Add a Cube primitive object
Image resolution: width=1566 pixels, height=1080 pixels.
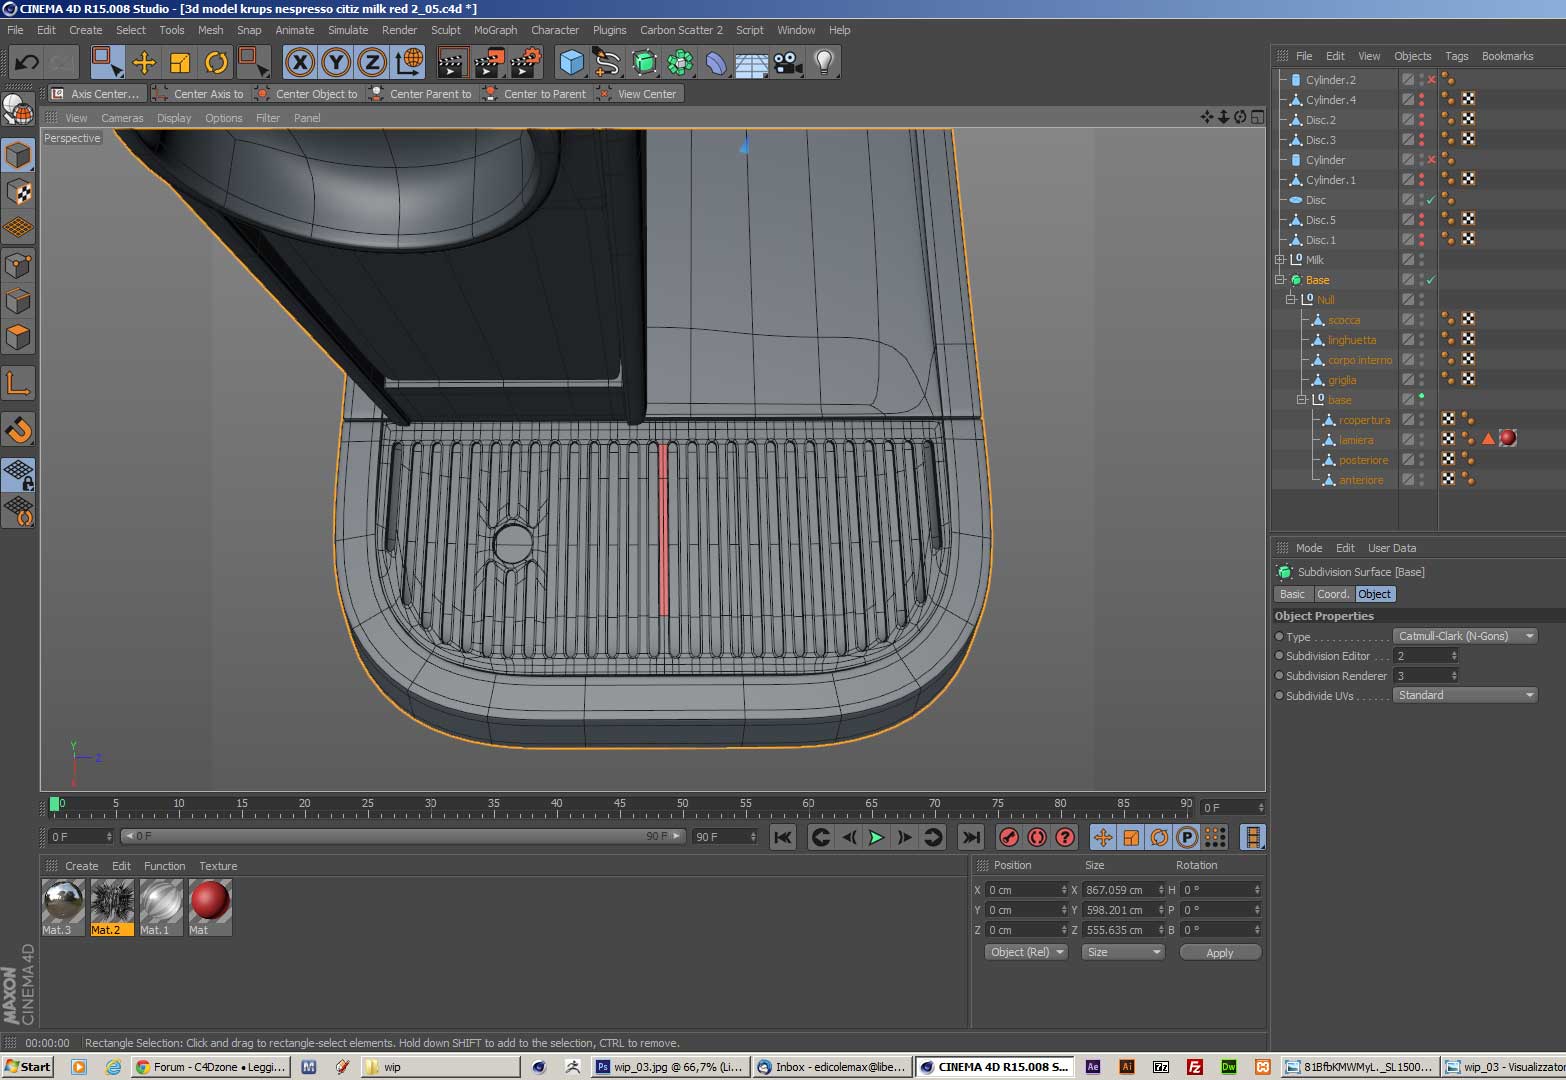[571, 63]
